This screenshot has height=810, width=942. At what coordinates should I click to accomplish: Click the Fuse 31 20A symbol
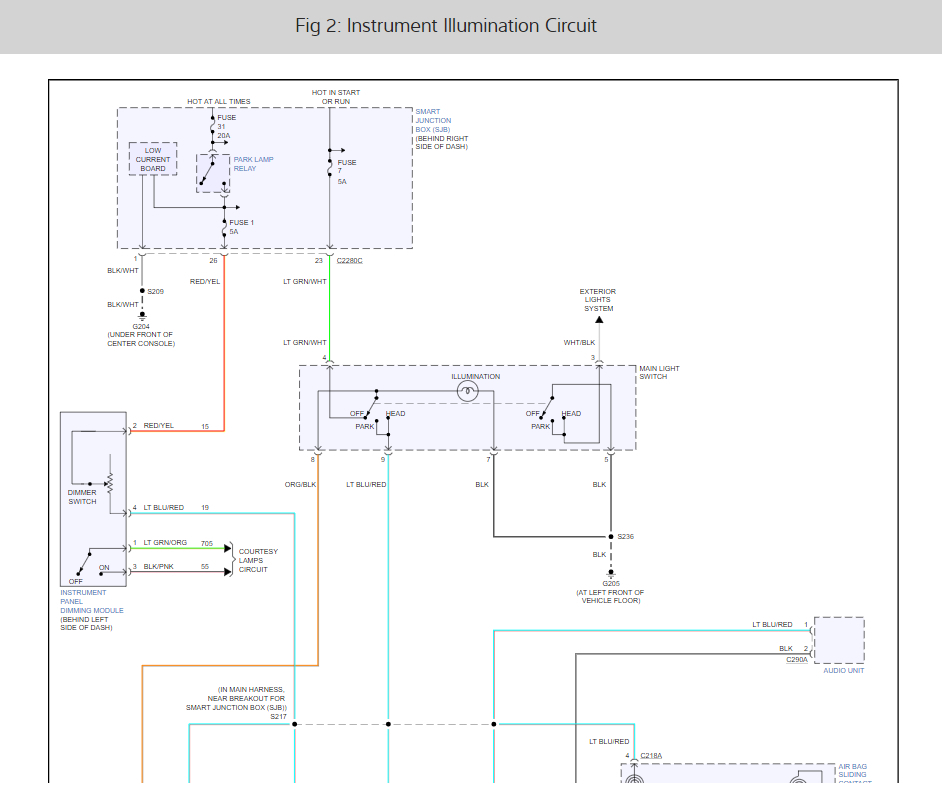point(223,127)
